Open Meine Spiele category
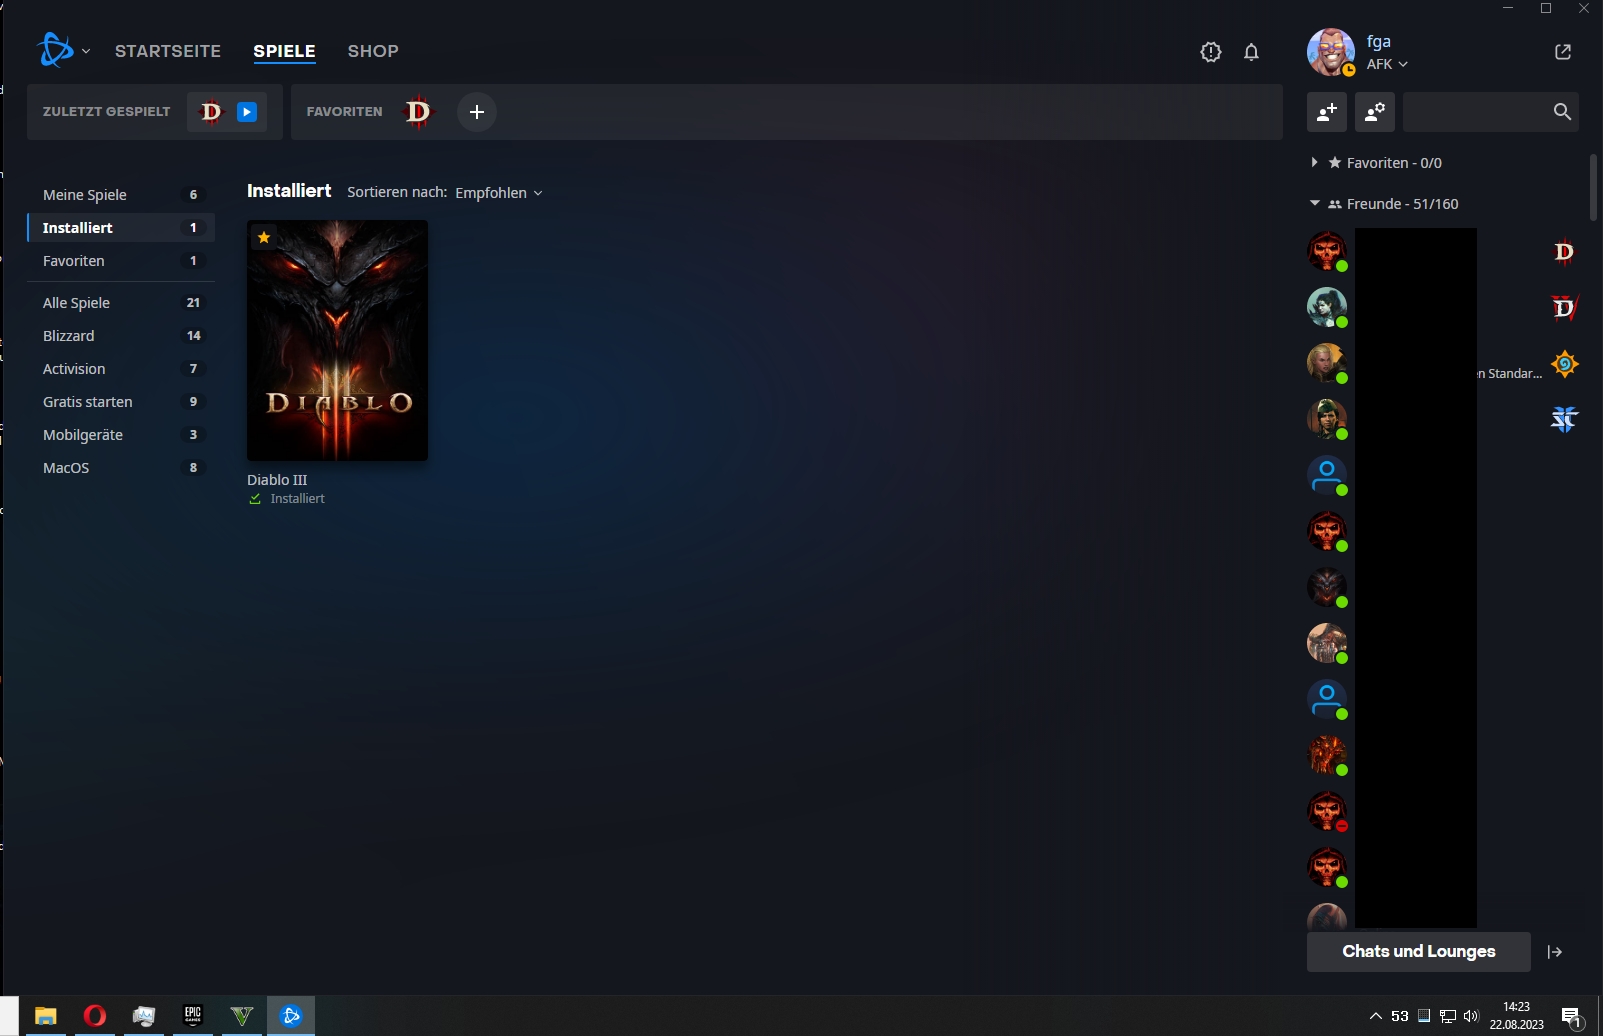 [x=121, y=195]
